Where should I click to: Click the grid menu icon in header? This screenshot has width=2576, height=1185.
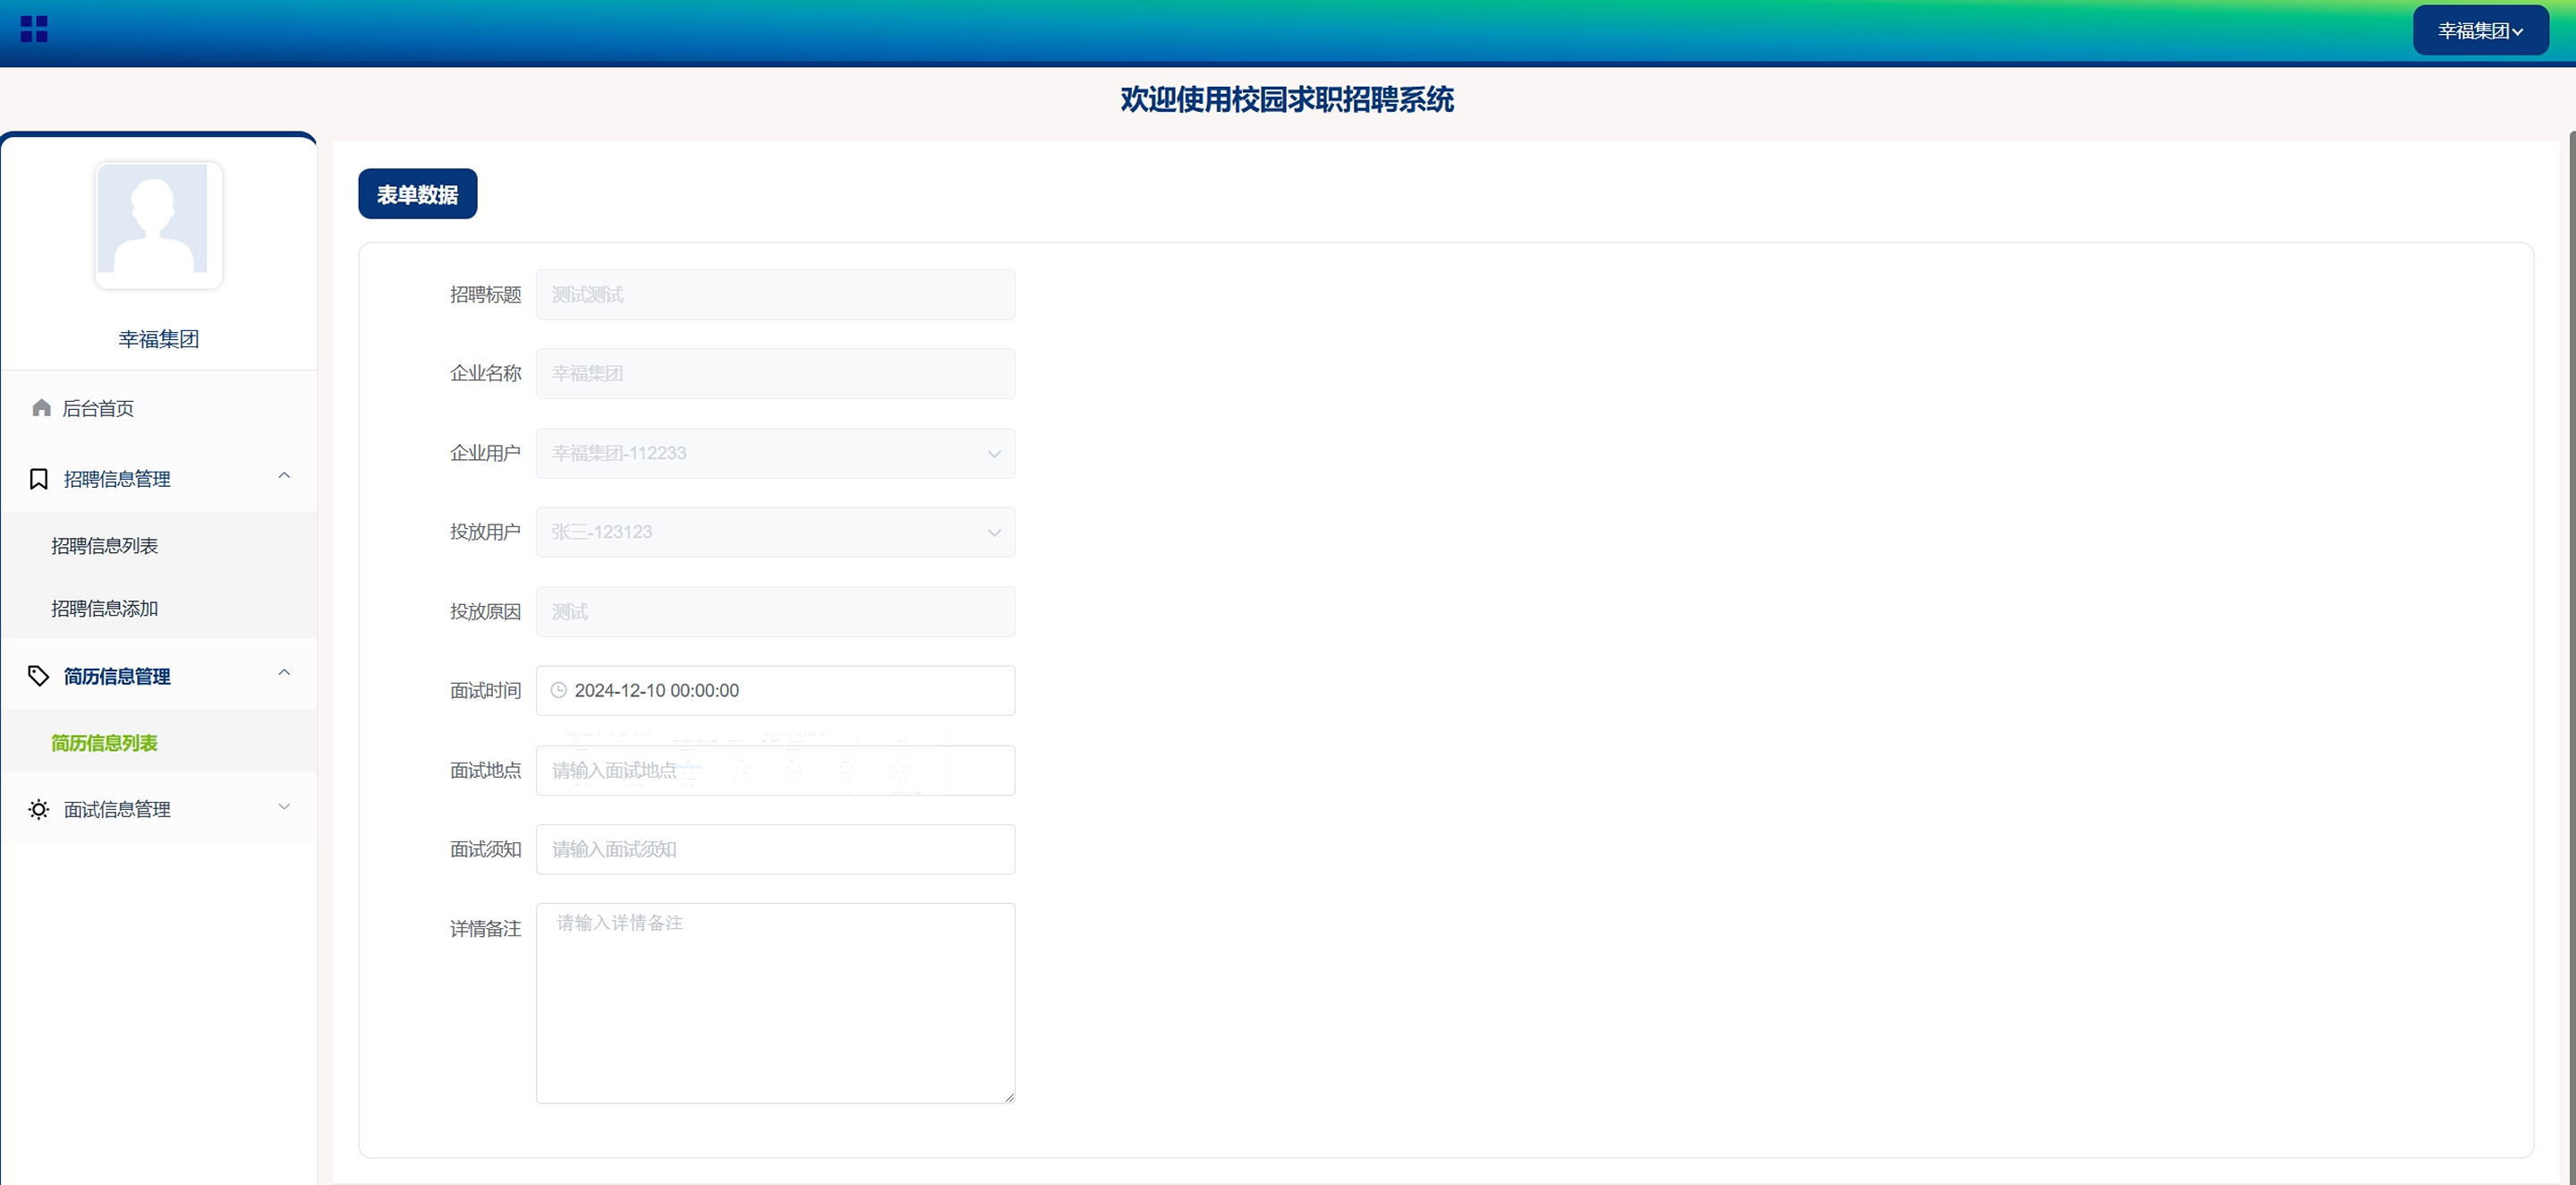tap(34, 29)
